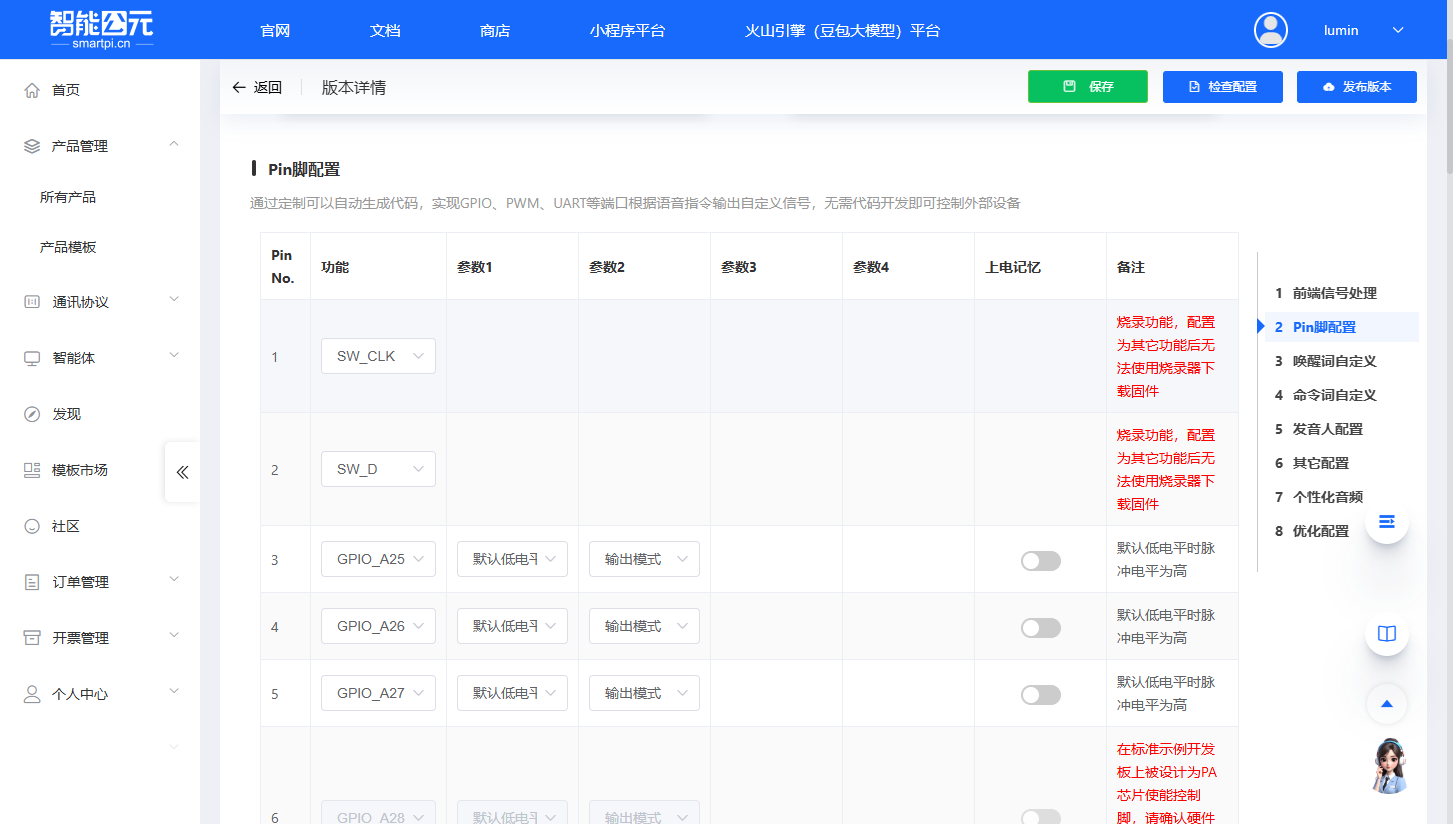The width and height of the screenshot is (1453, 824).
Task: Click the green 保存 button
Action: [1087, 87]
